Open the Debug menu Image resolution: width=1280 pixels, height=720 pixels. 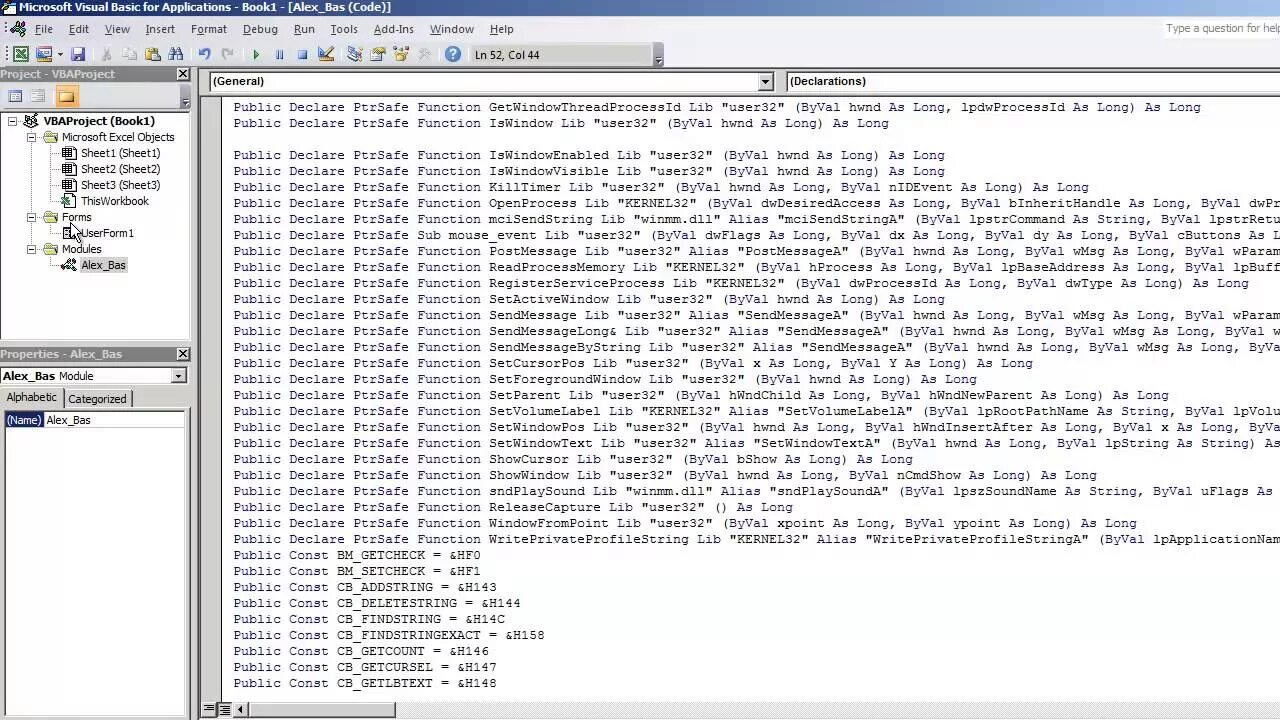260,29
